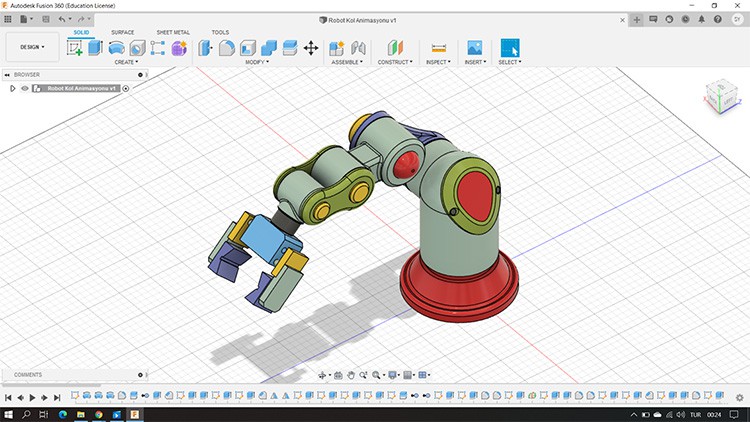The image size is (750, 422).
Task: Click the ViewCube in the corner
Action: (722, 97)
